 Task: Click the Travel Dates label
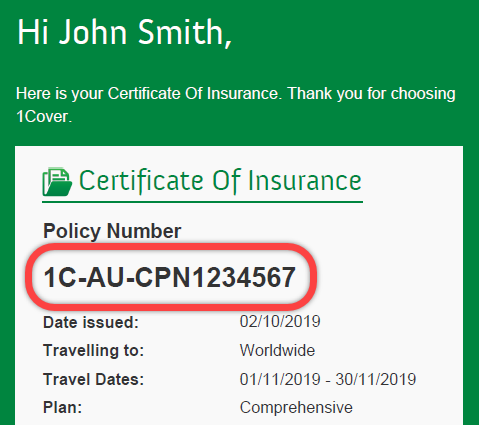[x=93, y=379]
